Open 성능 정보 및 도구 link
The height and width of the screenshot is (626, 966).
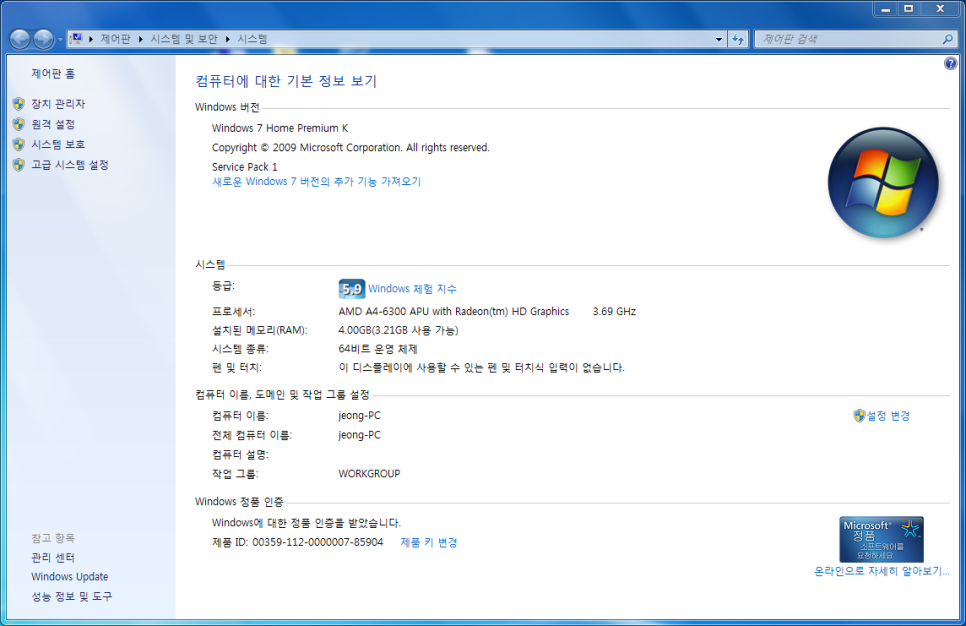71,596
